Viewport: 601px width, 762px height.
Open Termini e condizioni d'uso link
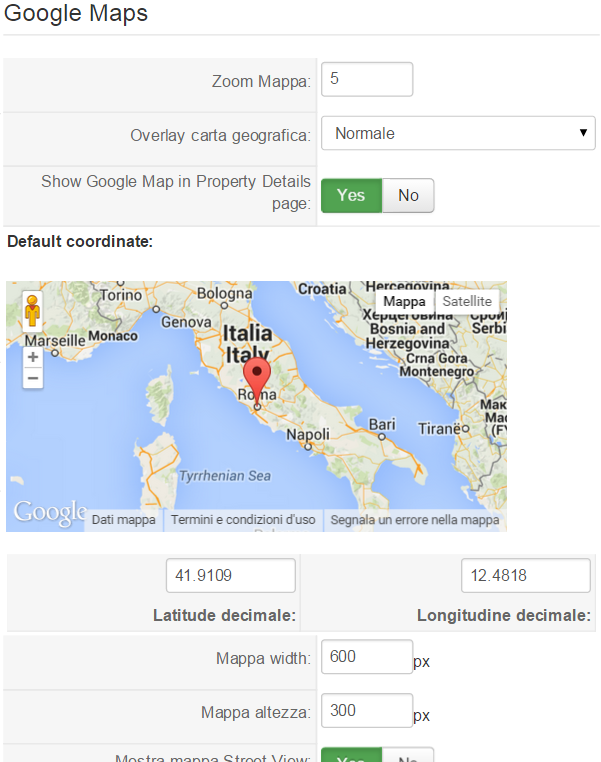[x=243, y=520]
